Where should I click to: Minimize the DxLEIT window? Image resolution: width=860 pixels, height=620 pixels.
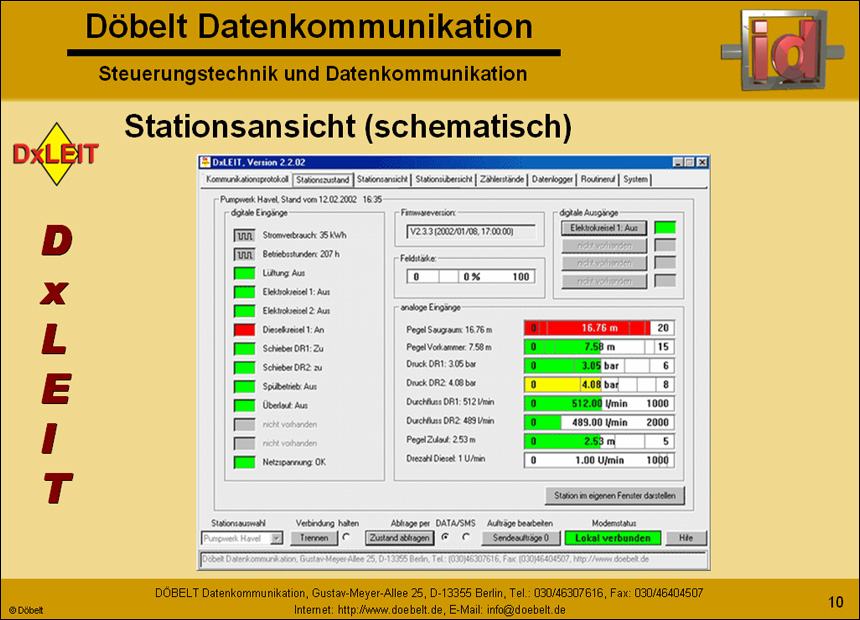pos(678,162)
